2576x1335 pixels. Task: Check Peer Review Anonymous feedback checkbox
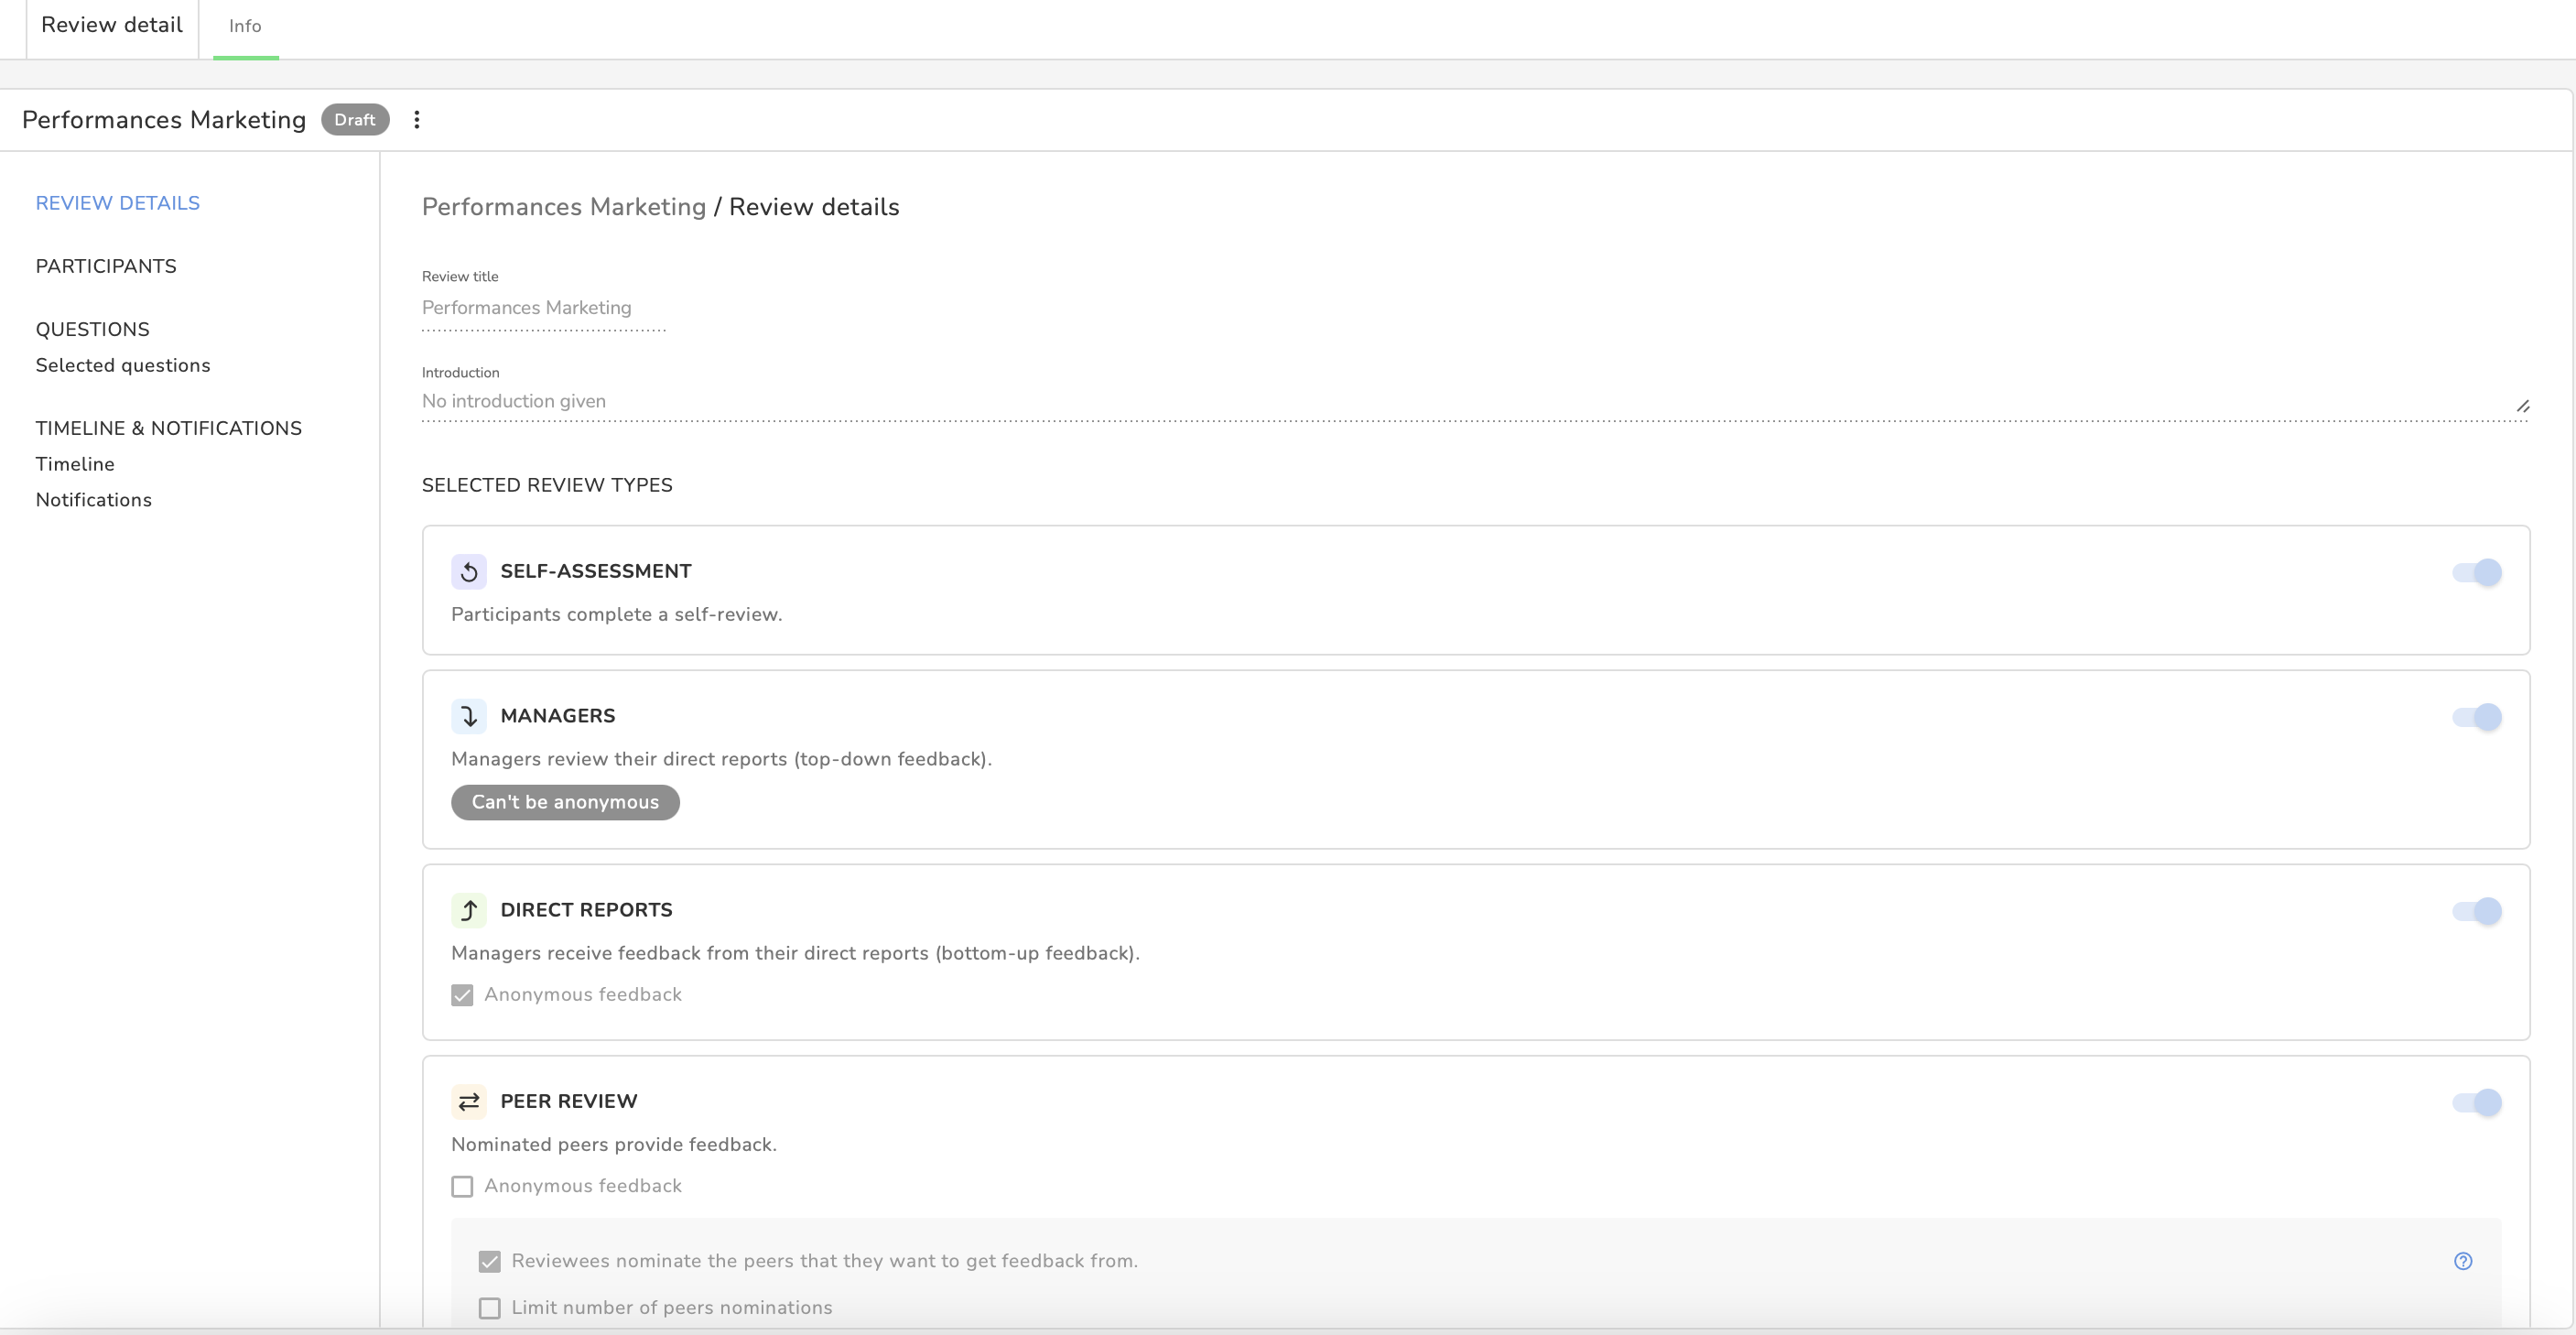pyautogui.click(x=462, y=1186)
